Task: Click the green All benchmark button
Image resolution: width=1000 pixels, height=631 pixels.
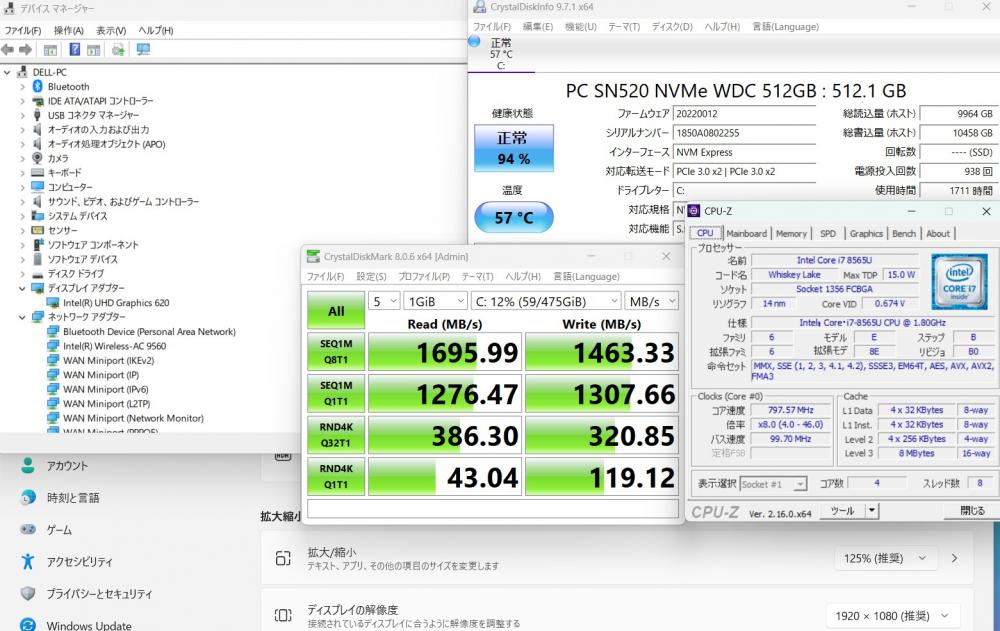Action: [x=336, y=311]
